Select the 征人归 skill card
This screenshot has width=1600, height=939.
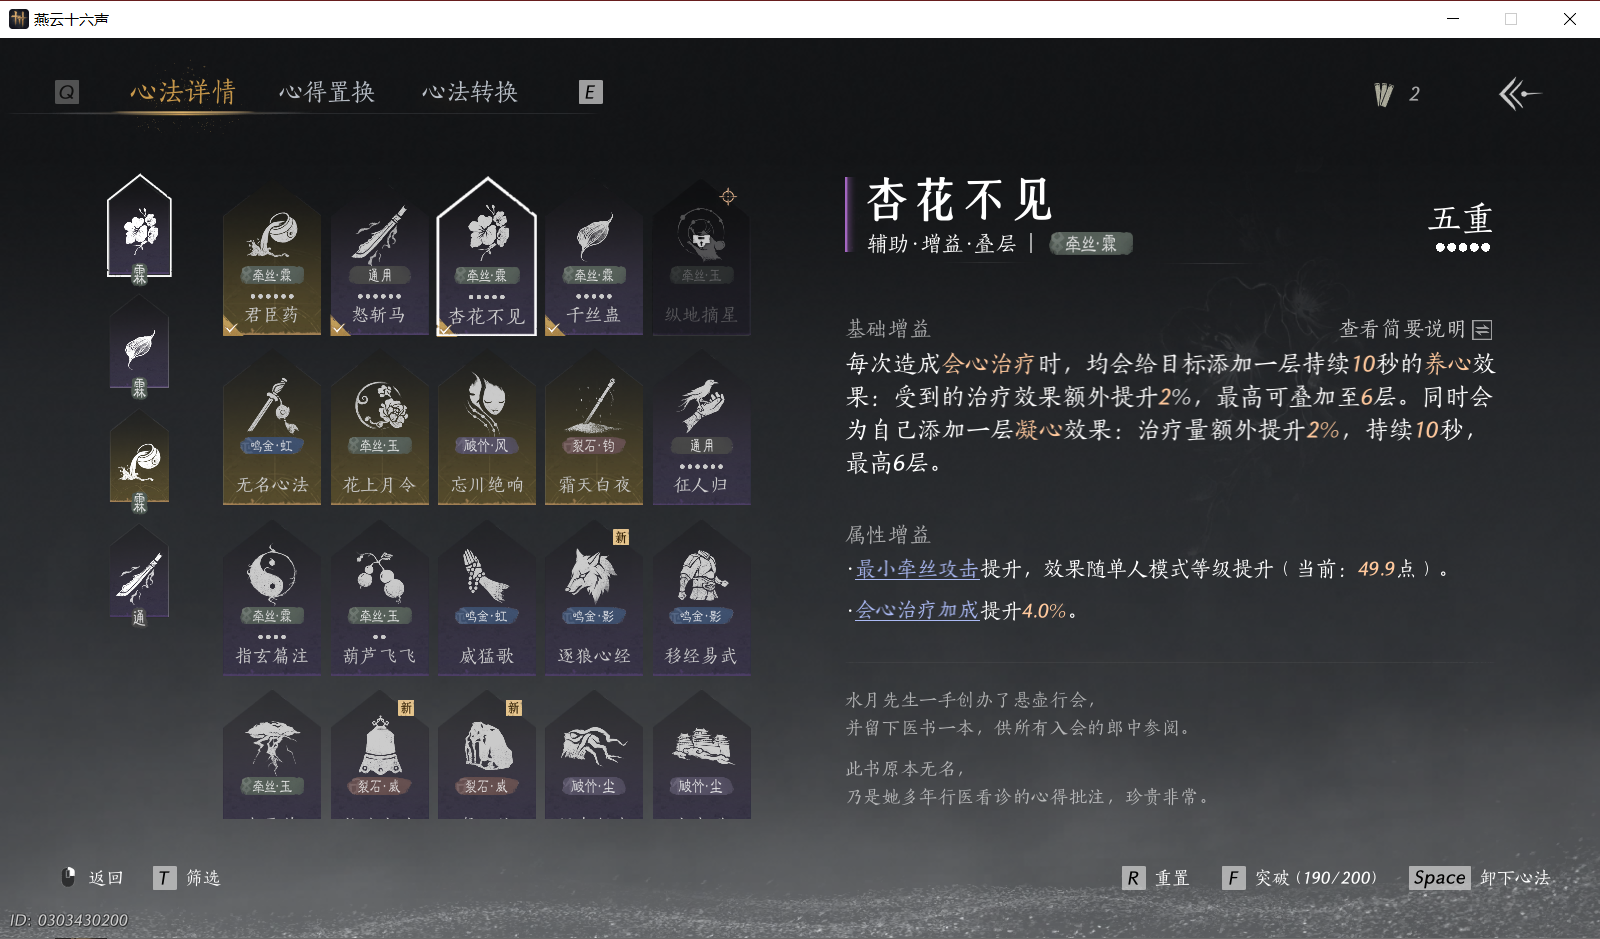(702, 428)
